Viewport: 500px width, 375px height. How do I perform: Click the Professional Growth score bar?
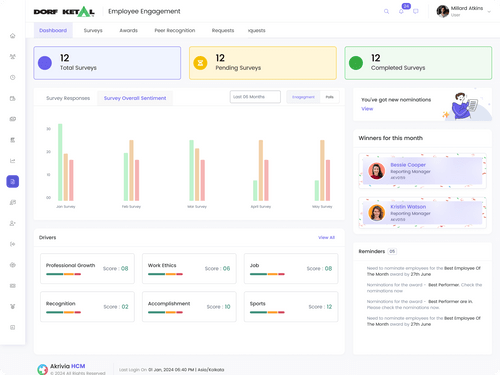coord(64,274)
